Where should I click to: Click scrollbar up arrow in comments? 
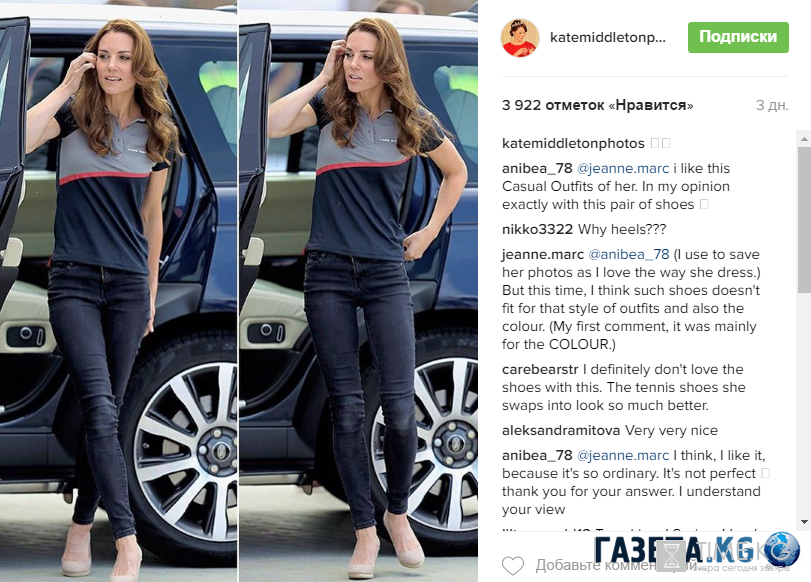pos(804,139)
